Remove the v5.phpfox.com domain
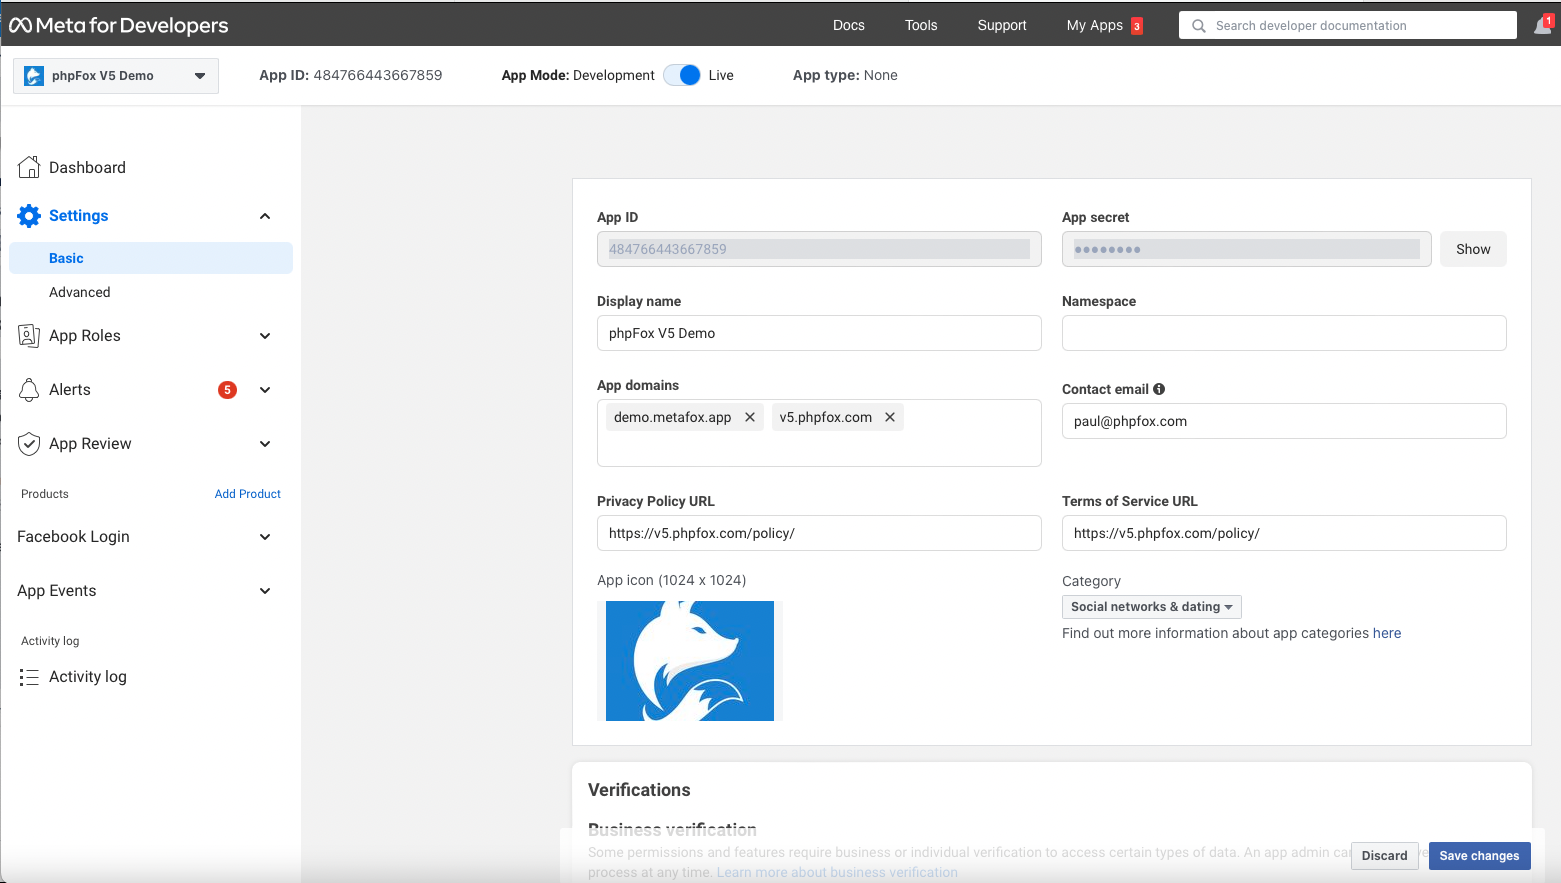The image size is (1561, 883). point(890,417)
